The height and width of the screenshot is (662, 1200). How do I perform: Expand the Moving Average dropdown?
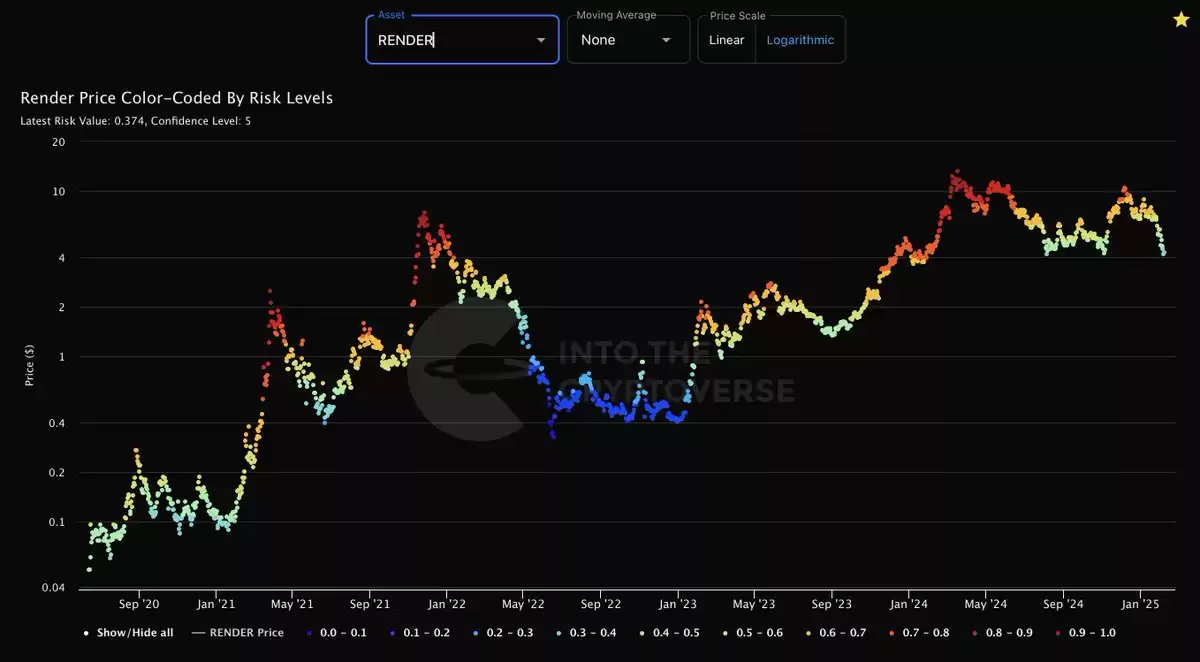pos(628,40)
